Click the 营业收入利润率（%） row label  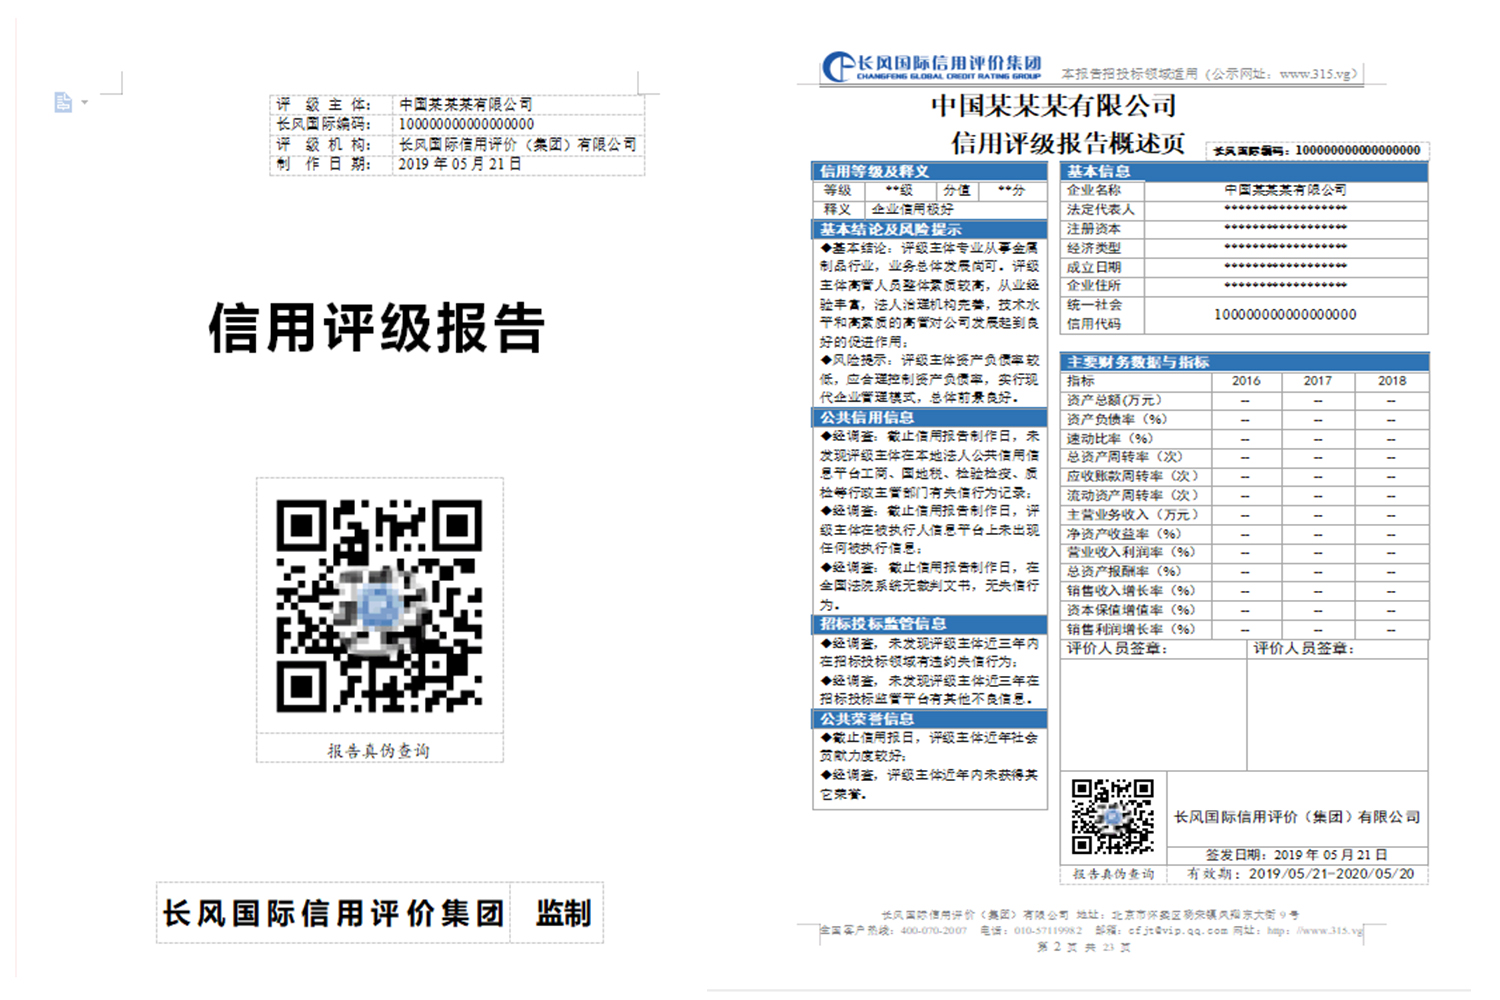tap(1132, 552)
